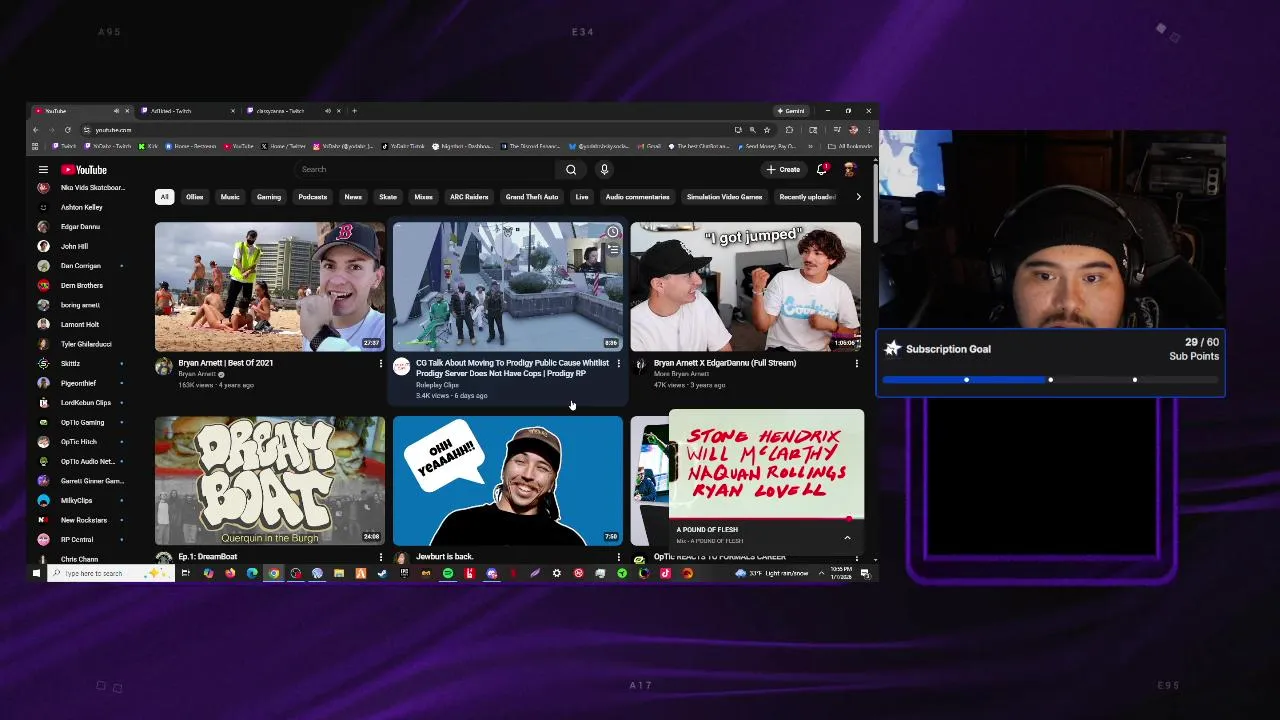Screen dimensions: 1280x720
Task: Open the YouTube hamburger guide menu
Action: click(43, 169)
